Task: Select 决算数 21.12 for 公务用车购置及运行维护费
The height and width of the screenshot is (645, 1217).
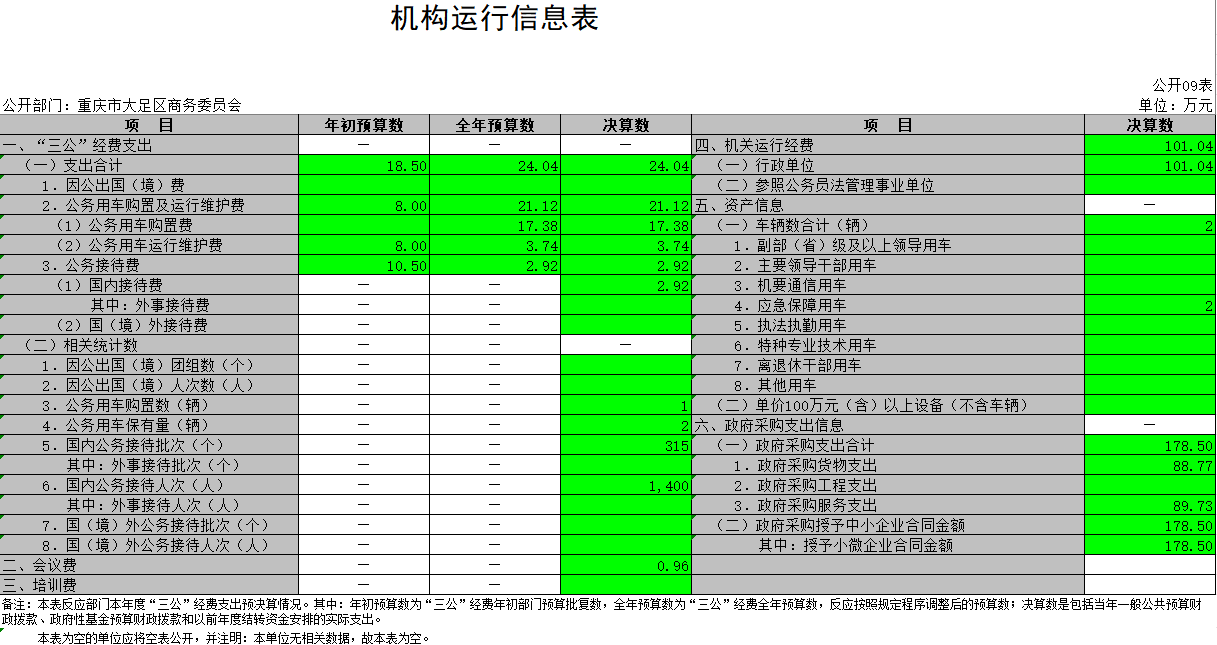Action: [x=626, y=205]
